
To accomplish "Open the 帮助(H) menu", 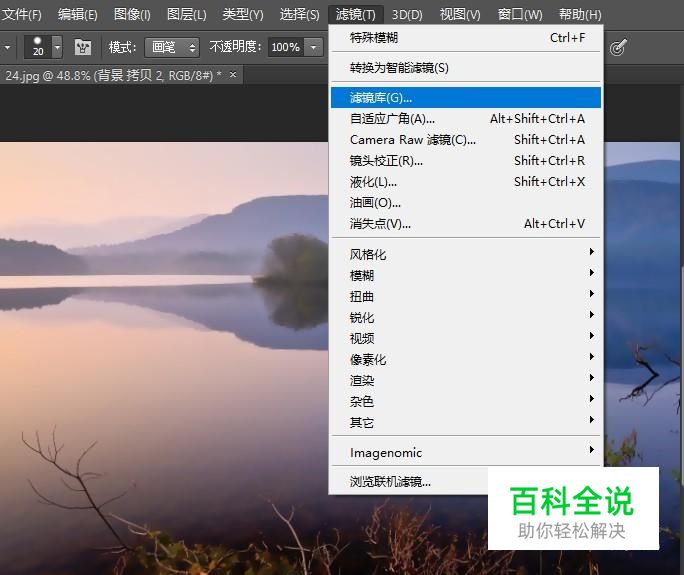I will (580, 15).
